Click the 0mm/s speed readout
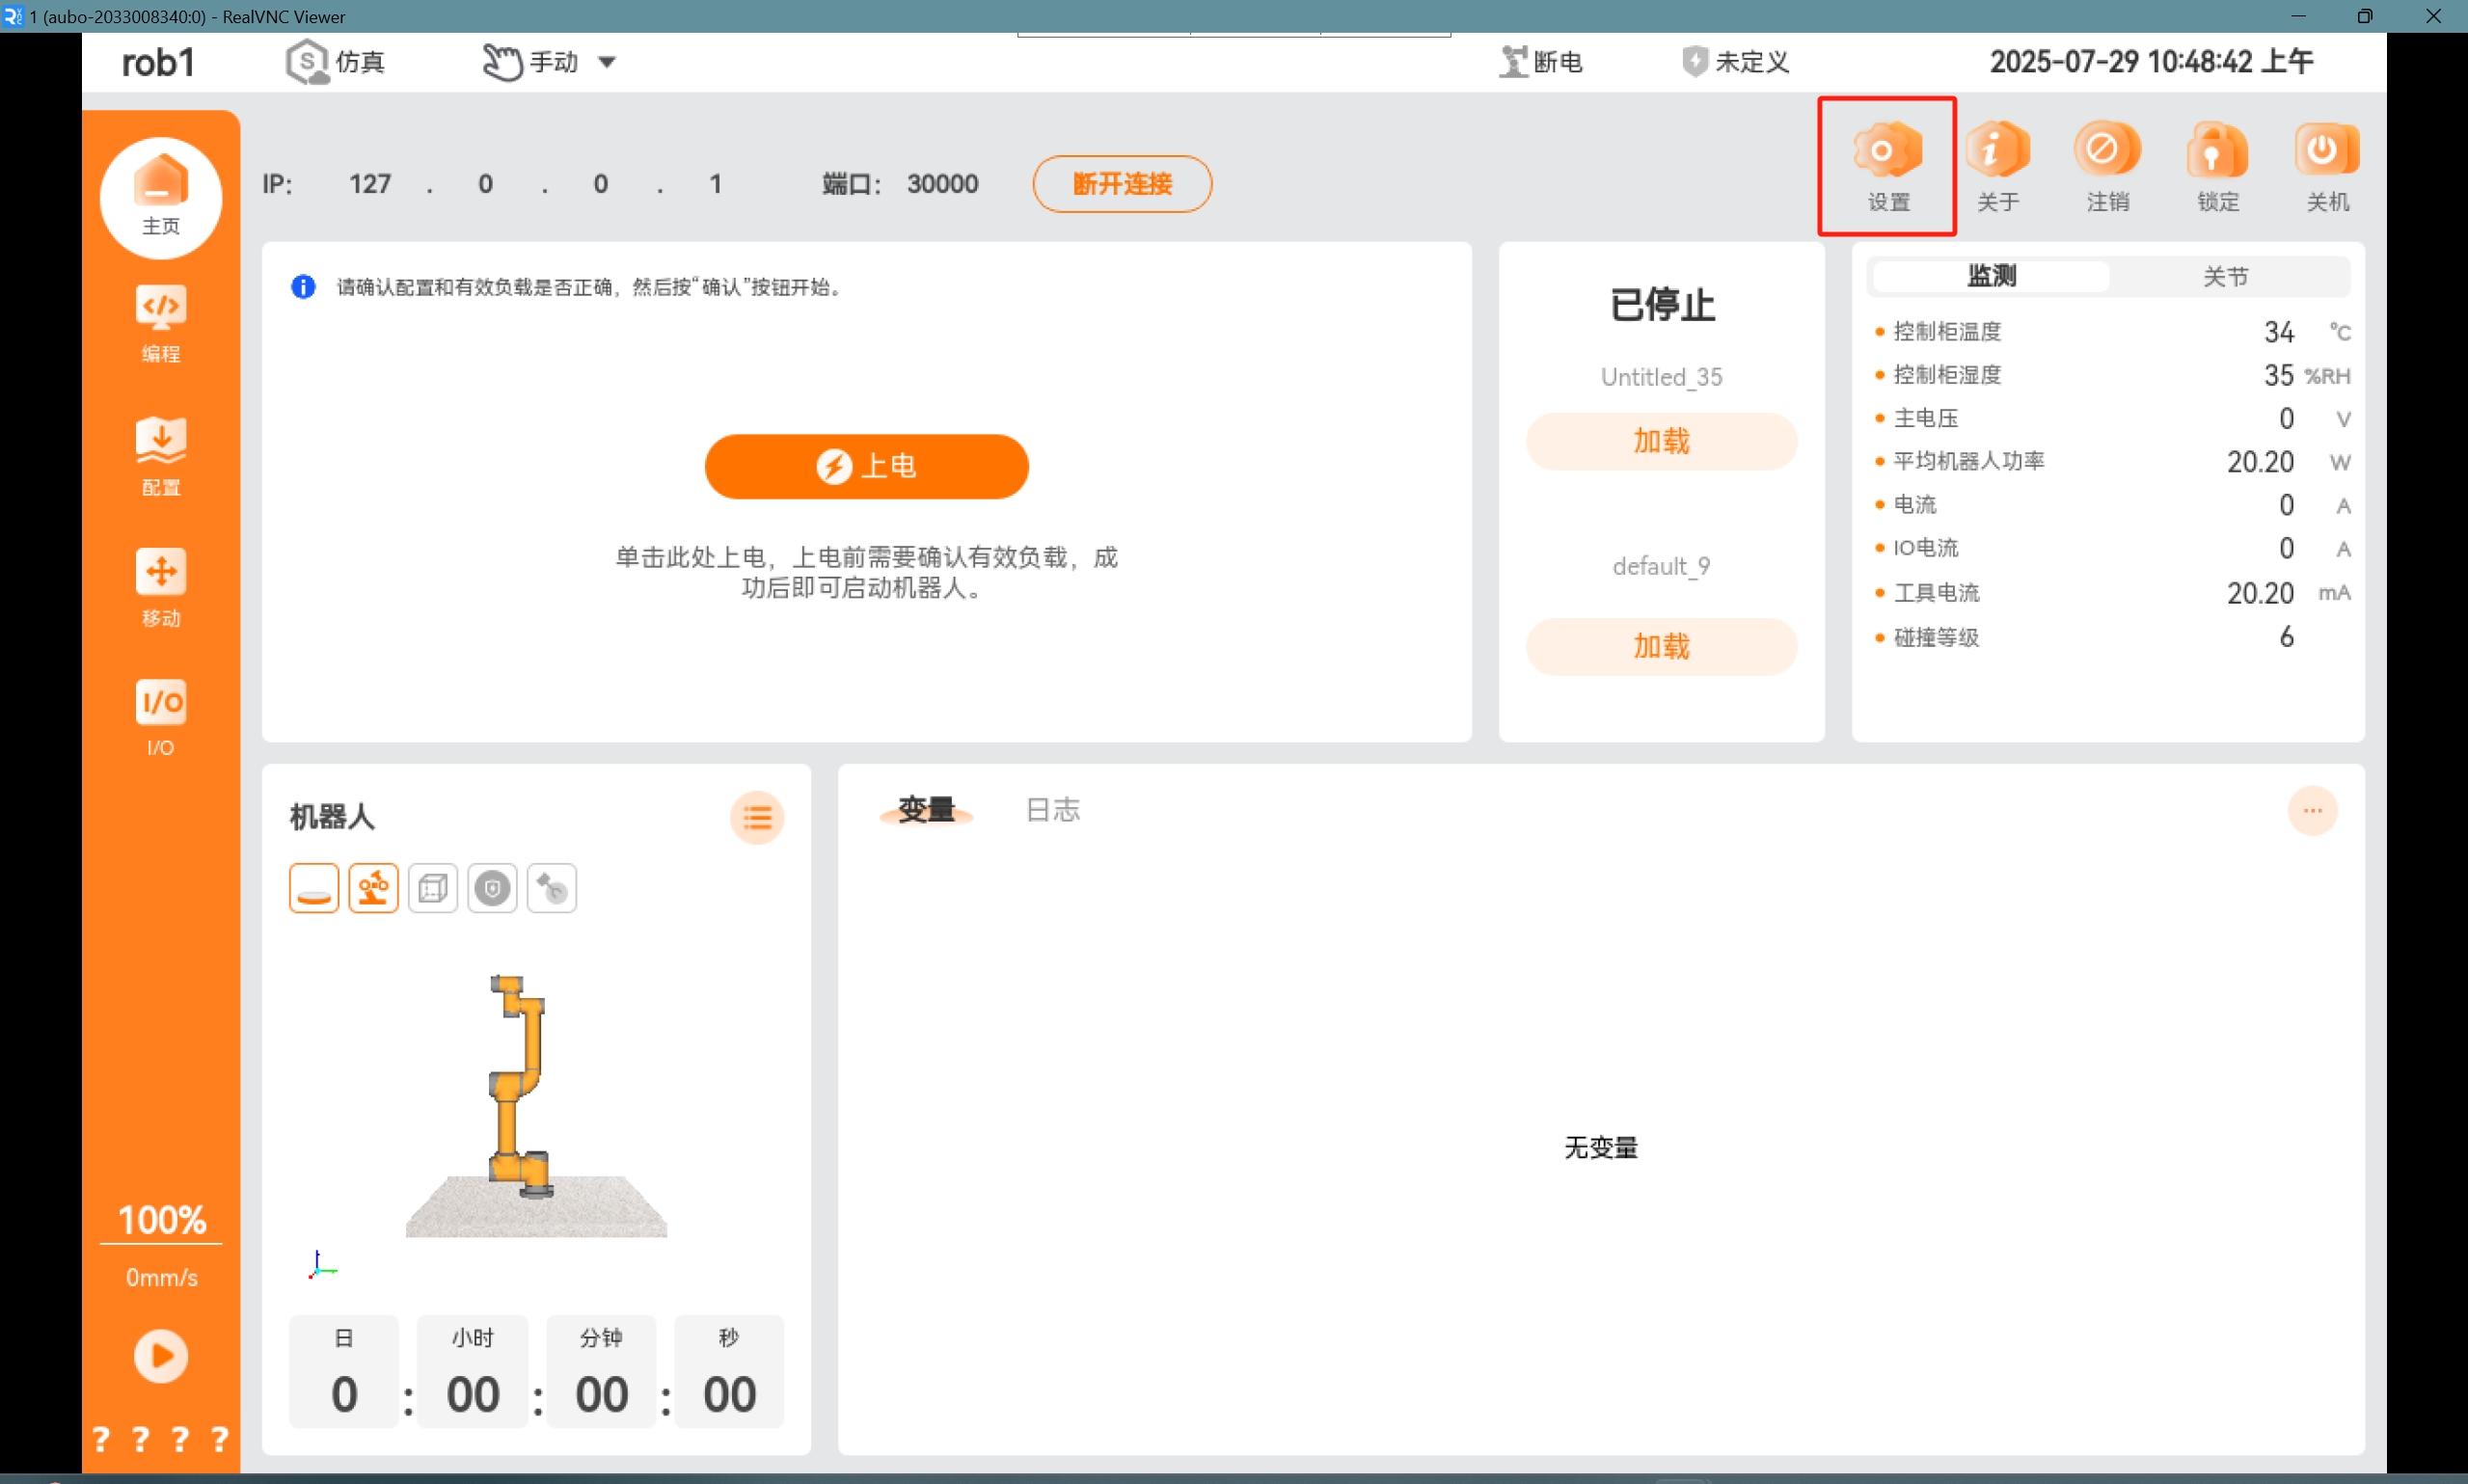2468x1484 pixels. point(161,1277)
